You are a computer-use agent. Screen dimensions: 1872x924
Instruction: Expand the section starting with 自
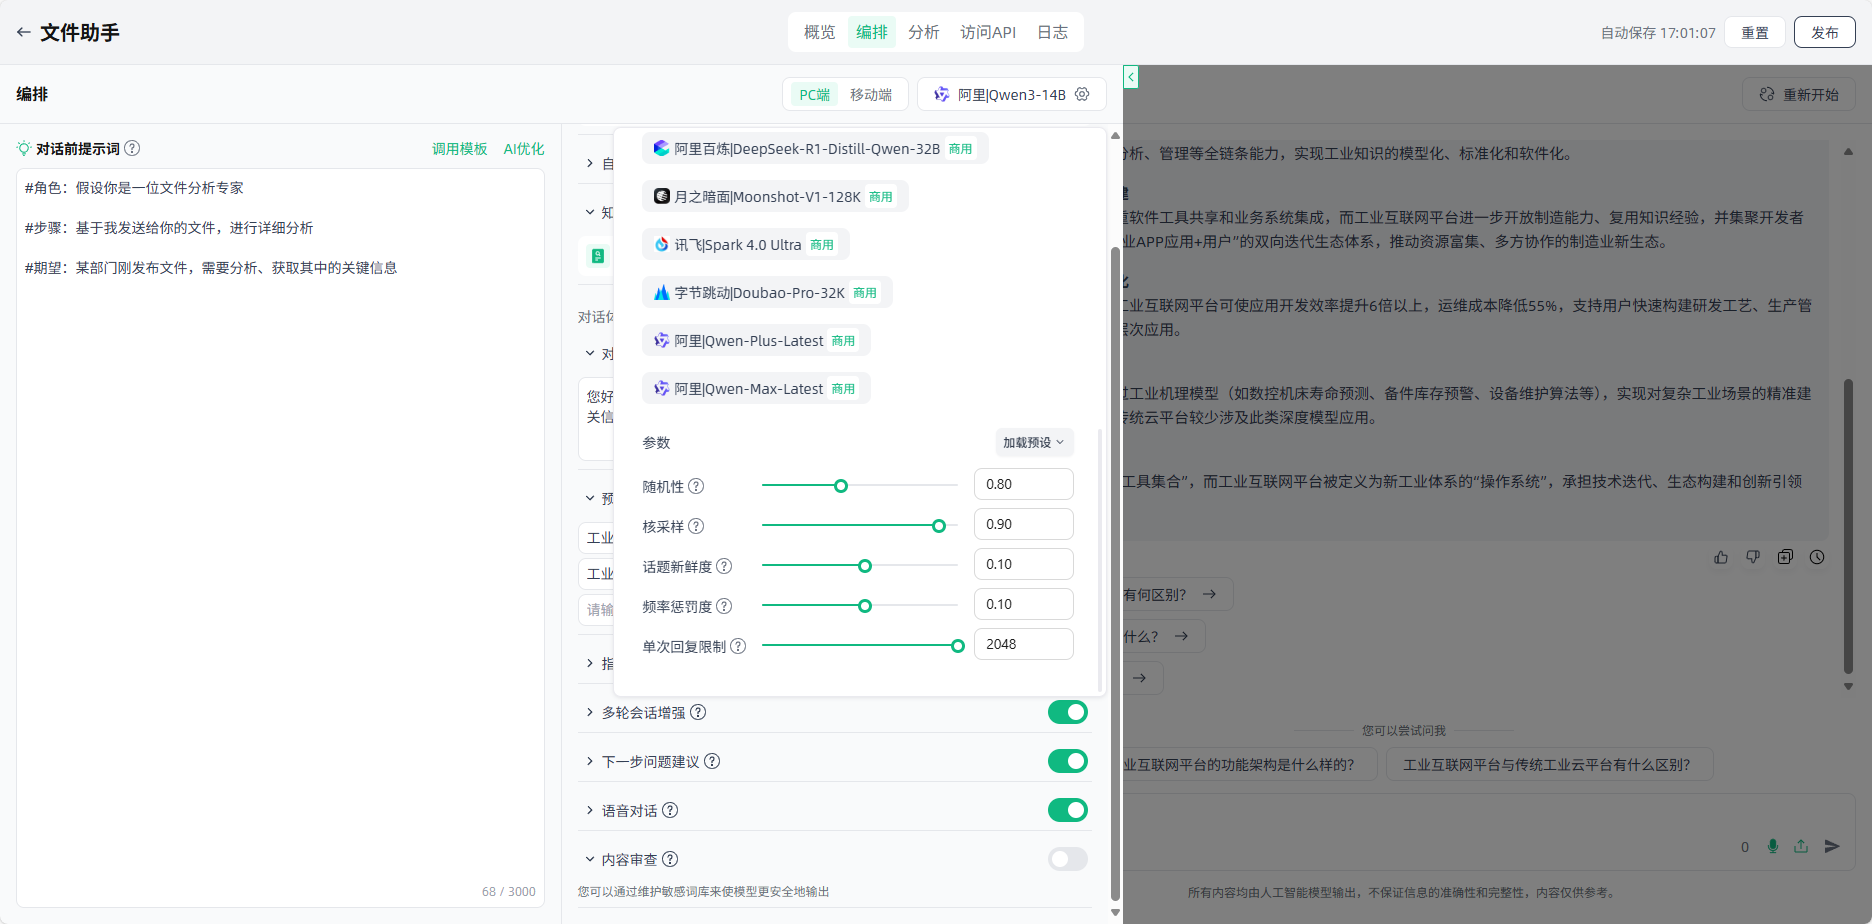tap(590, 163)
